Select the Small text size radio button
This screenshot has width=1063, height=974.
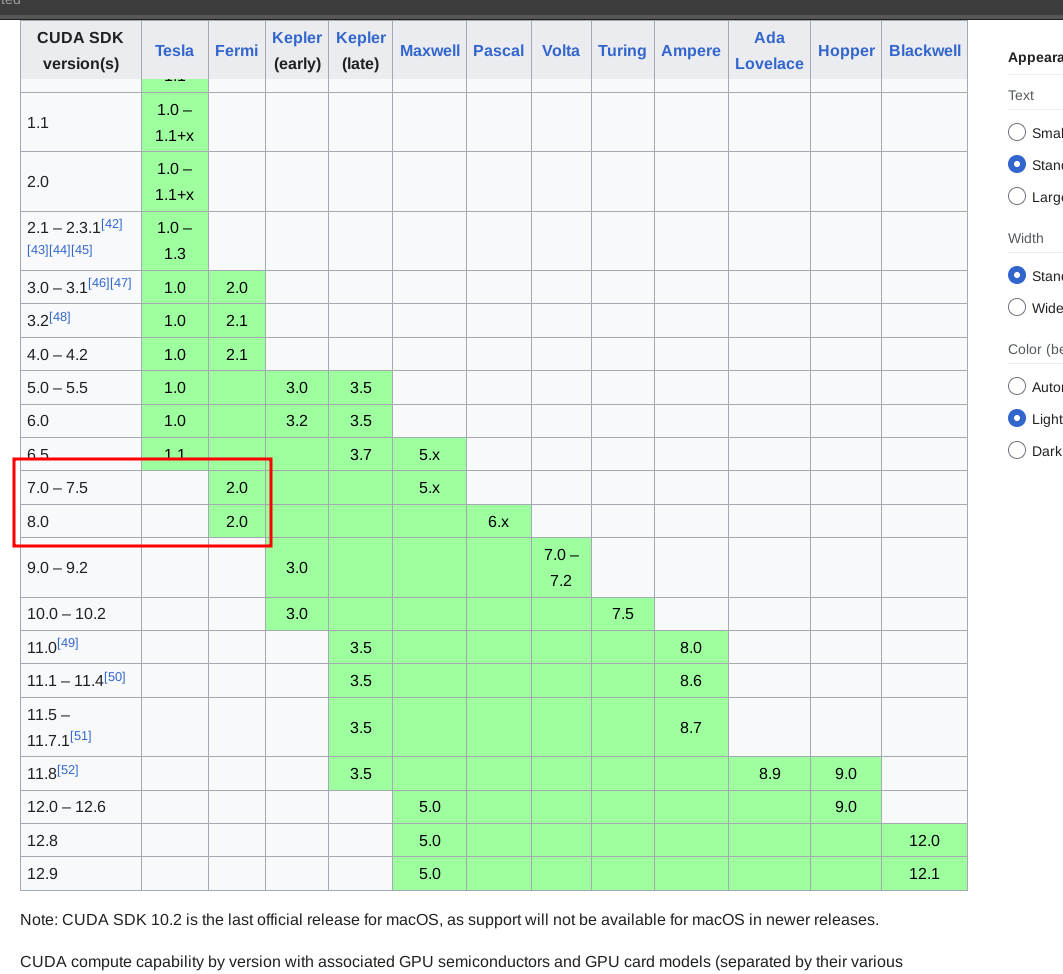pyautogui.click(x=1017, y=132)
